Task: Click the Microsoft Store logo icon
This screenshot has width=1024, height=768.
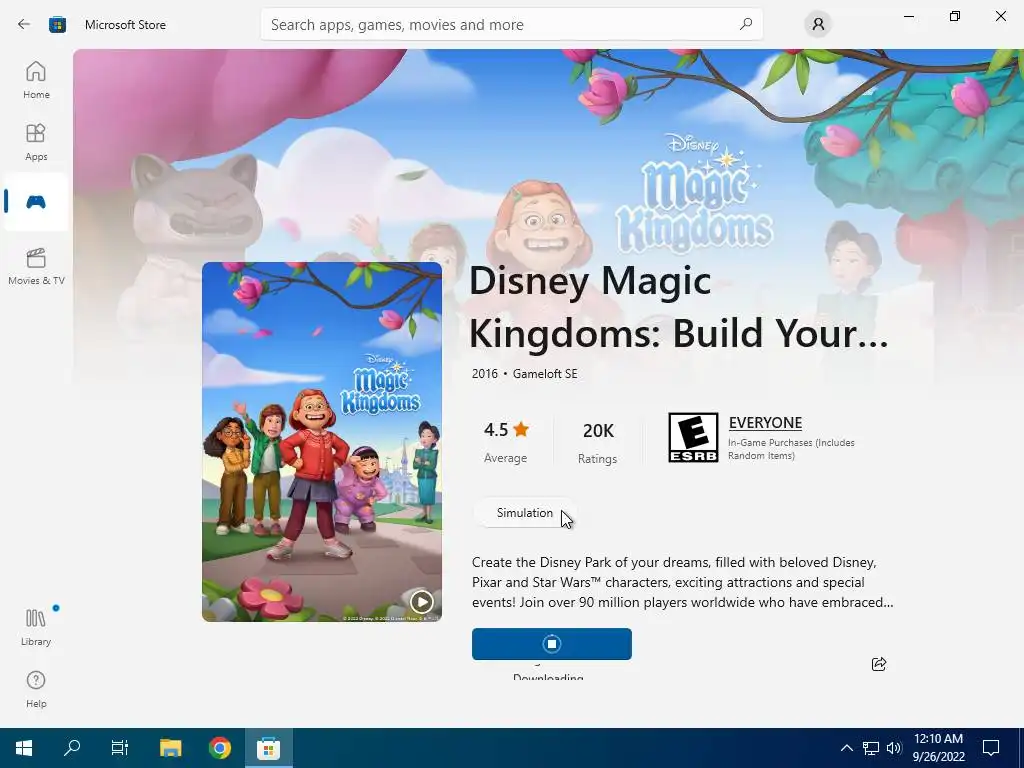Action: pyautogui.click(x=57, y=25)
